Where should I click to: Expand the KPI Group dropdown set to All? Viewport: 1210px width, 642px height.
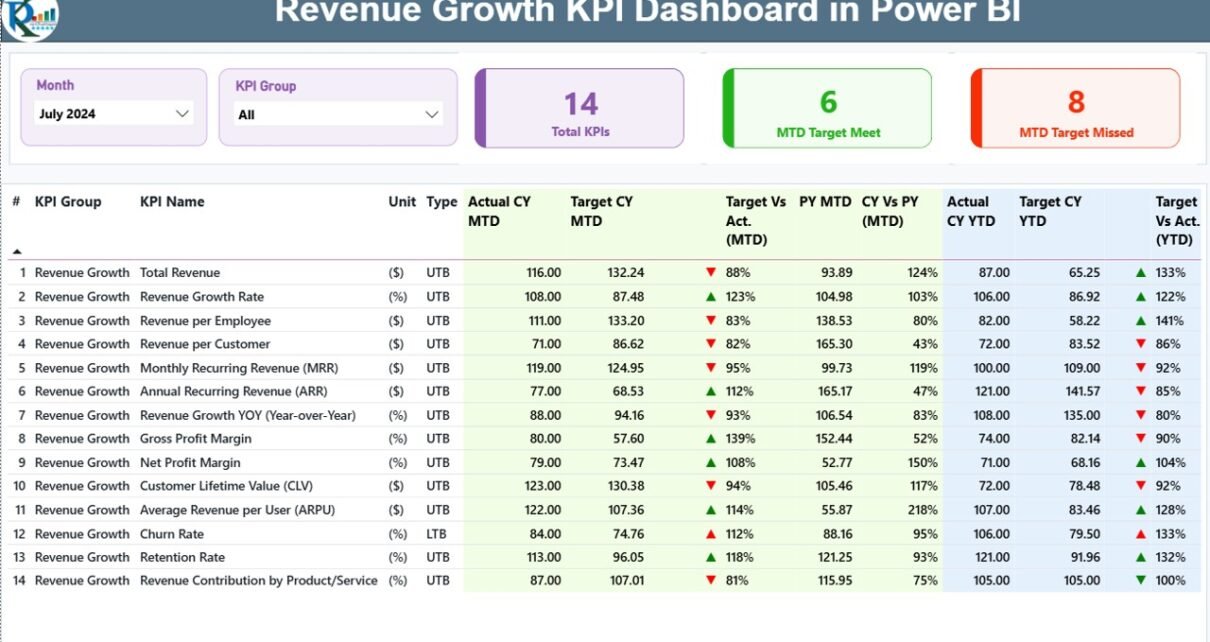click(x=338, y=115)
